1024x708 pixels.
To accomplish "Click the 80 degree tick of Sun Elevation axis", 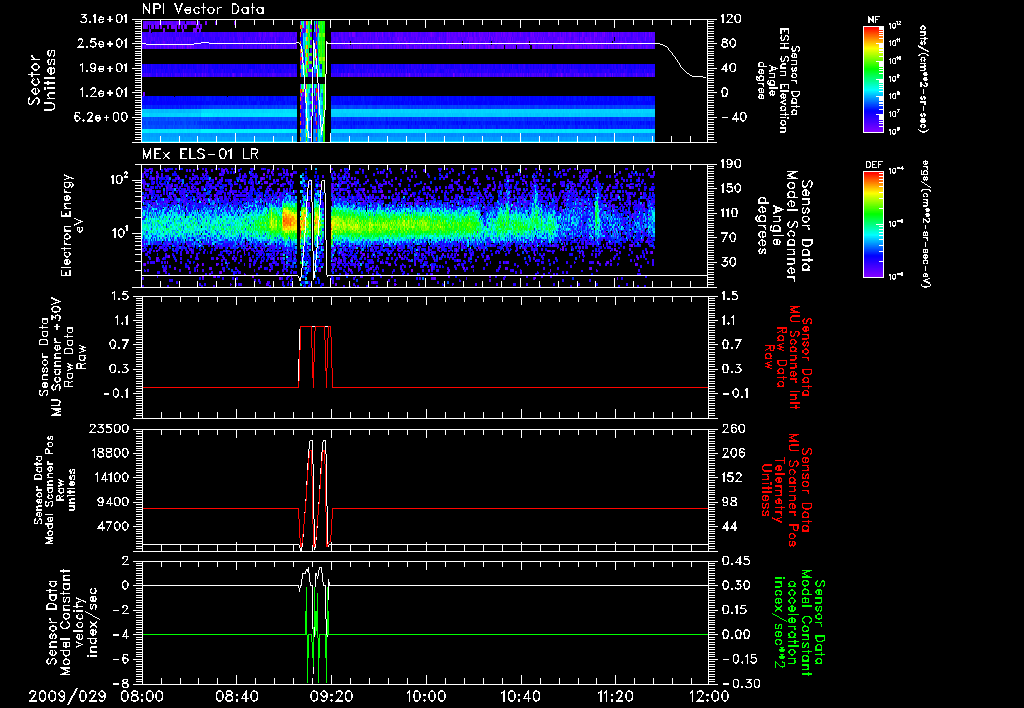I will coord(727,43).
